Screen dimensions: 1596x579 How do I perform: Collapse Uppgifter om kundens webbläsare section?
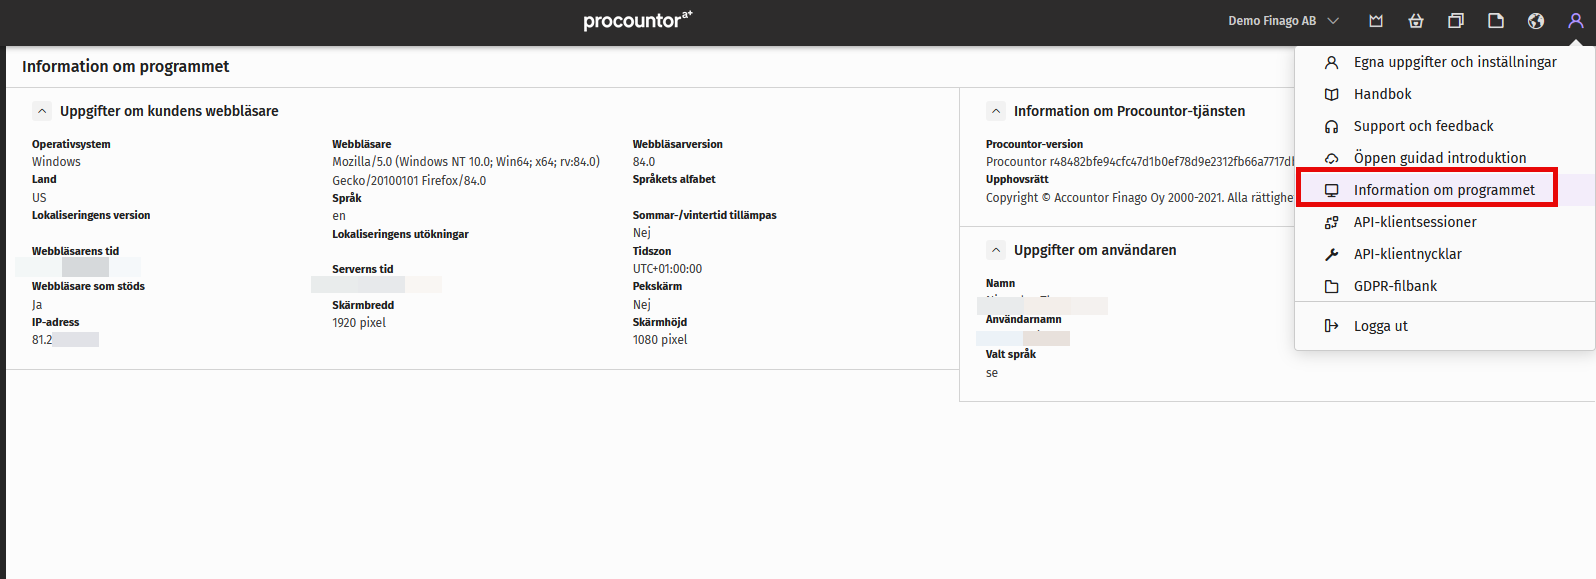point(42,111)
